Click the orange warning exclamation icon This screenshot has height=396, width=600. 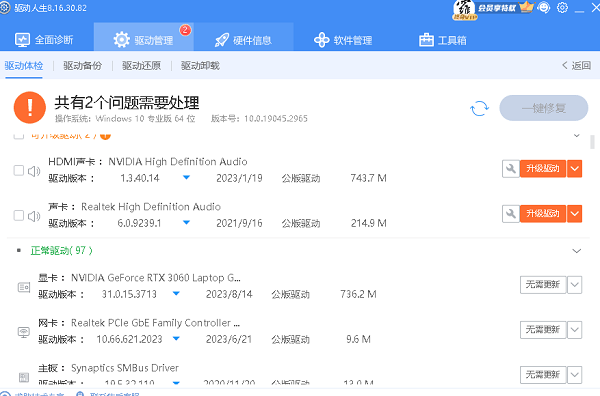tap(30, 108)
